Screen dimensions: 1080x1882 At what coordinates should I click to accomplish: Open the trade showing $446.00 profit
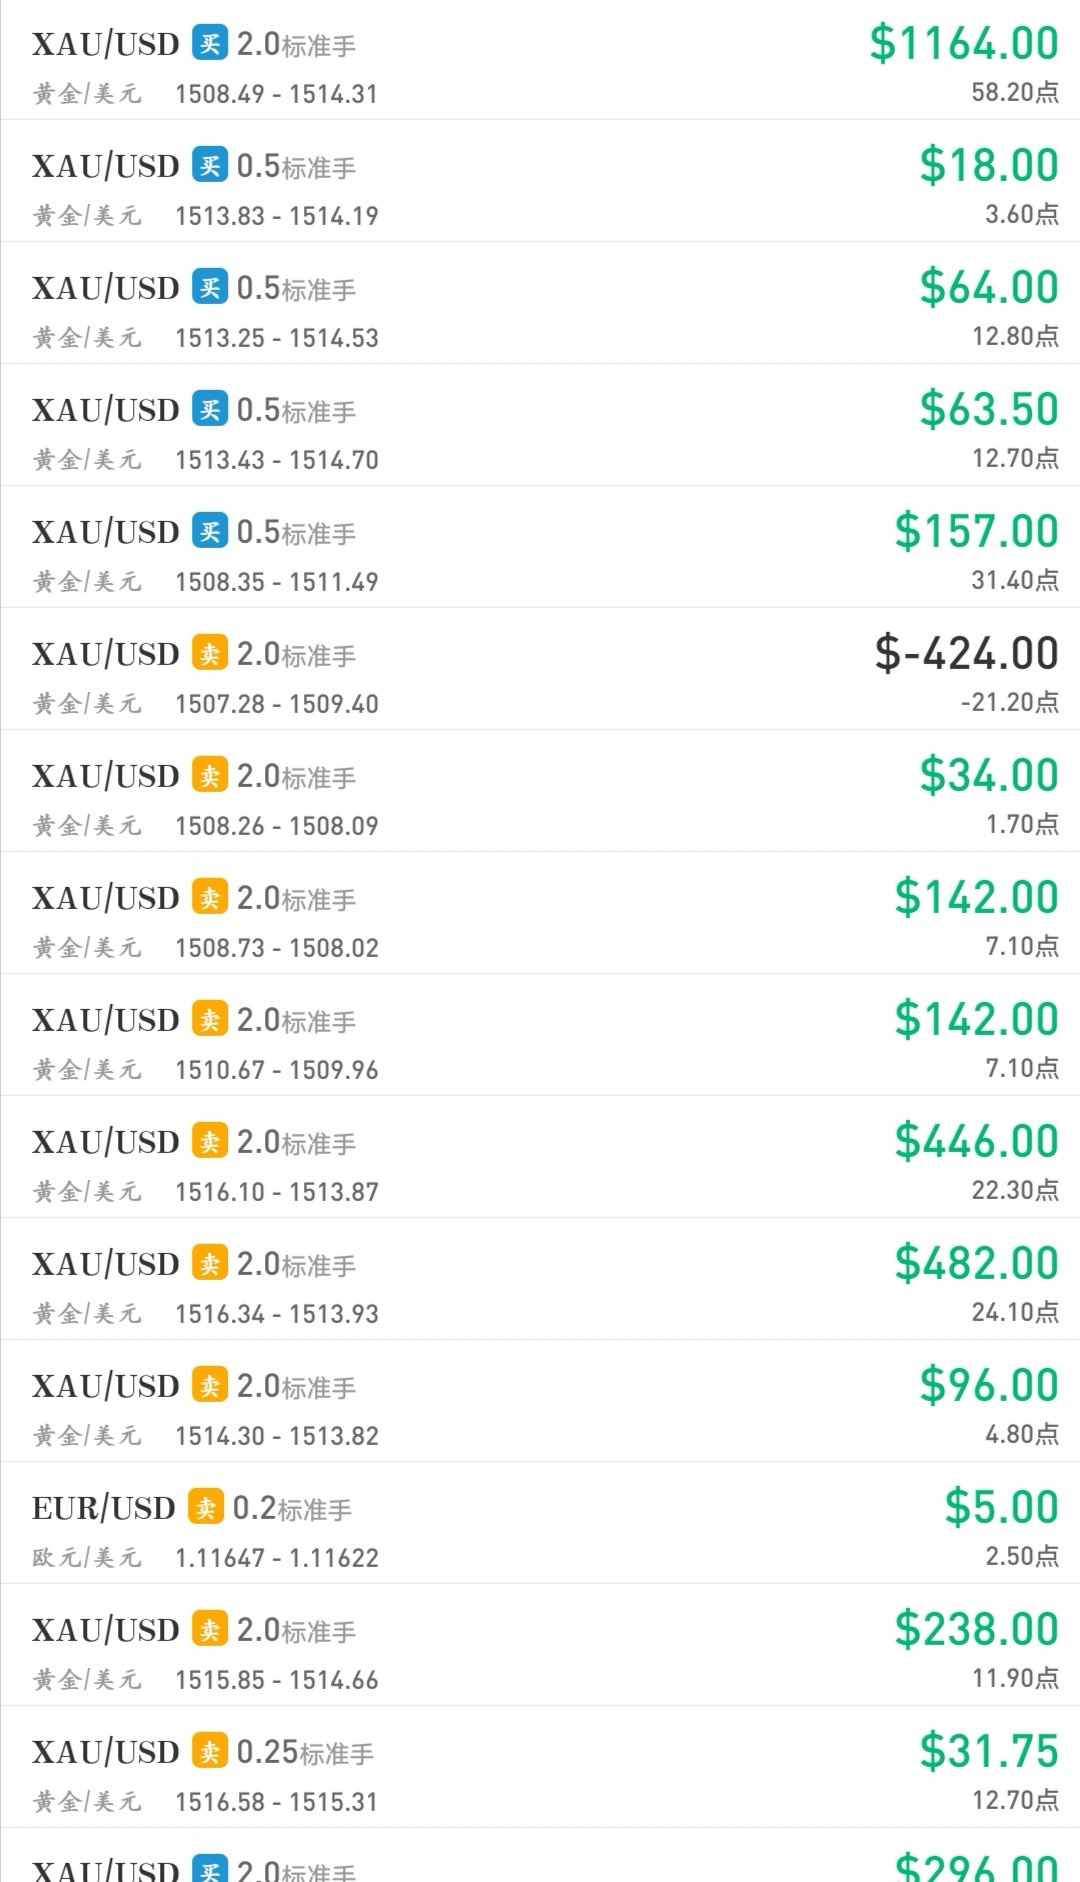tap(540, 1157)
